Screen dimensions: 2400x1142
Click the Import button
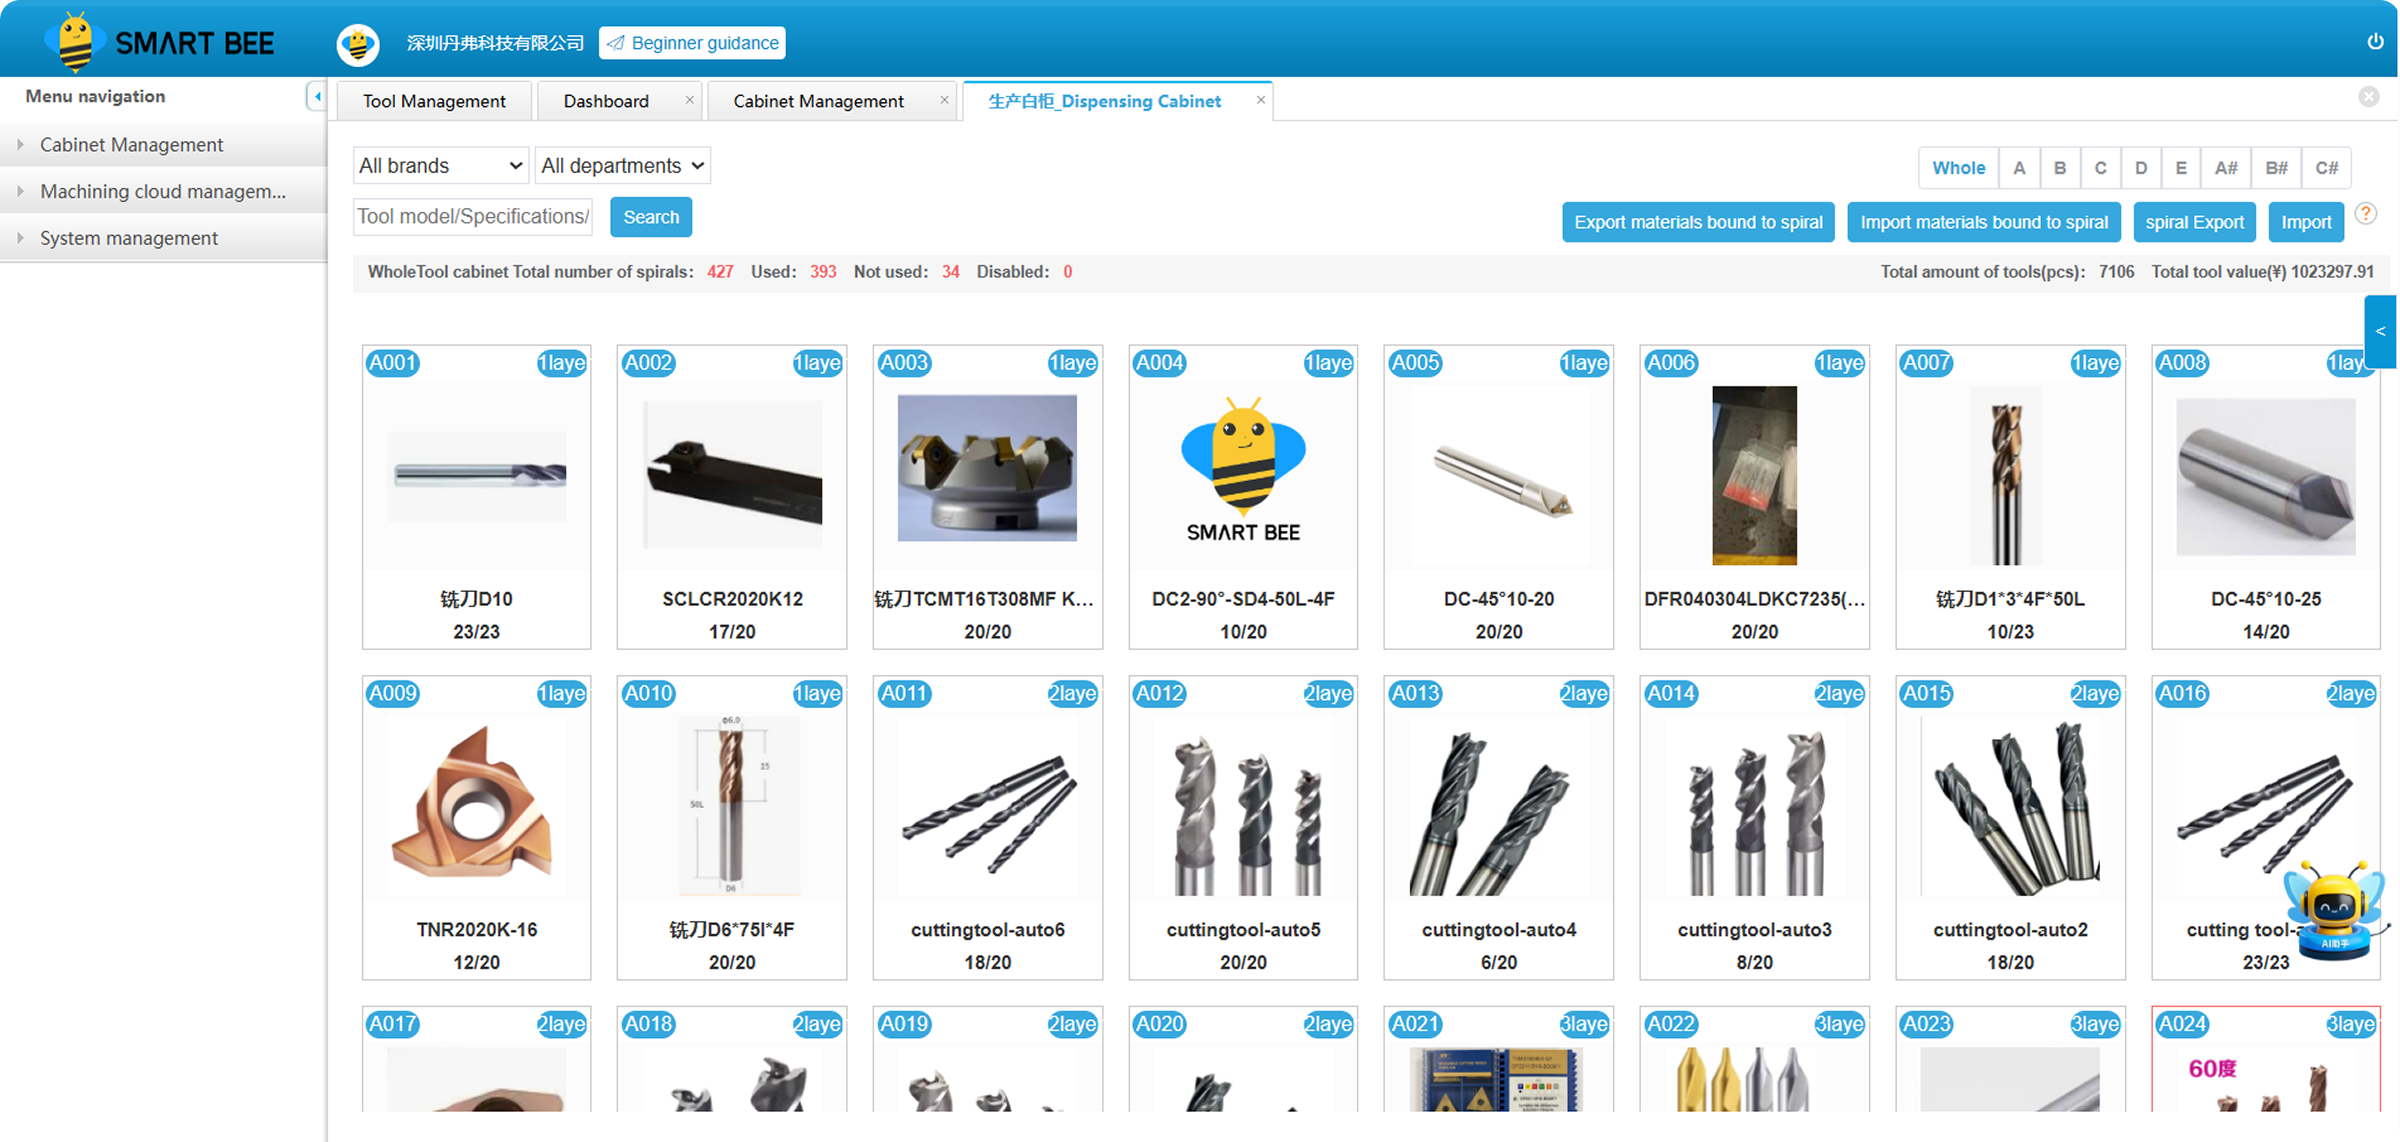tap(2306, 222)
